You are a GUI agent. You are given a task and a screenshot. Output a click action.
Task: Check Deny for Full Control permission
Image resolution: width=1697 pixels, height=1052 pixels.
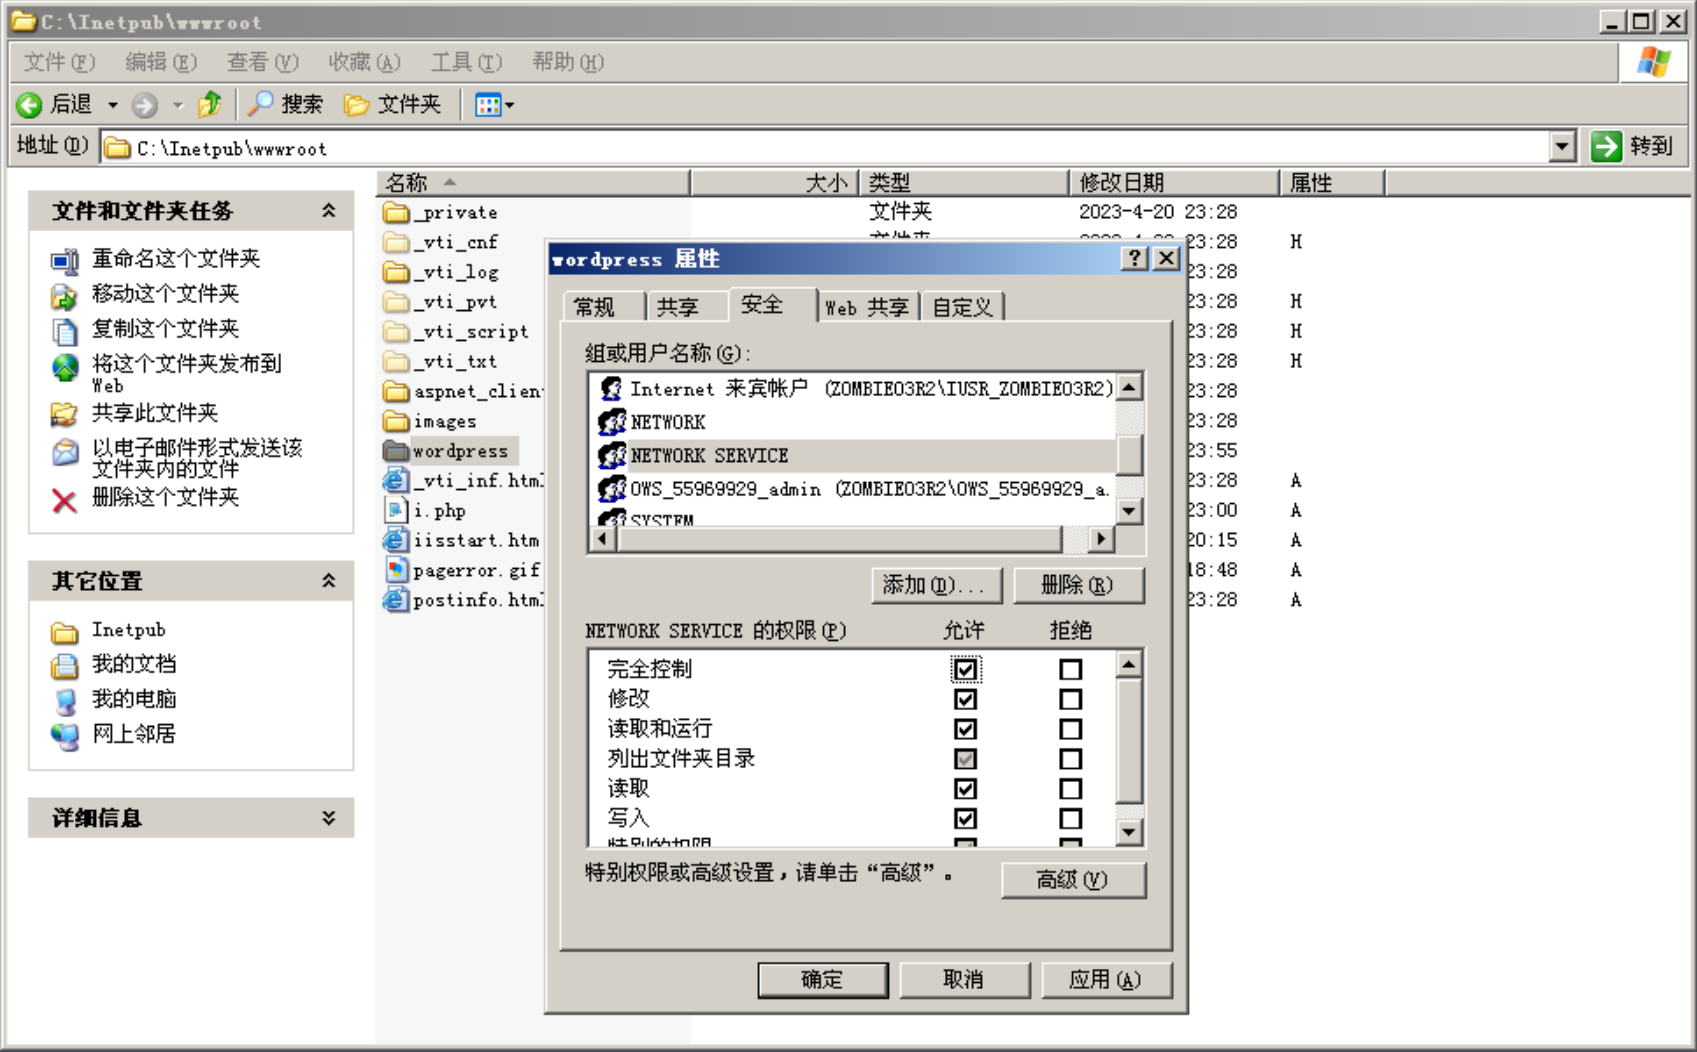pos(1071,669)
